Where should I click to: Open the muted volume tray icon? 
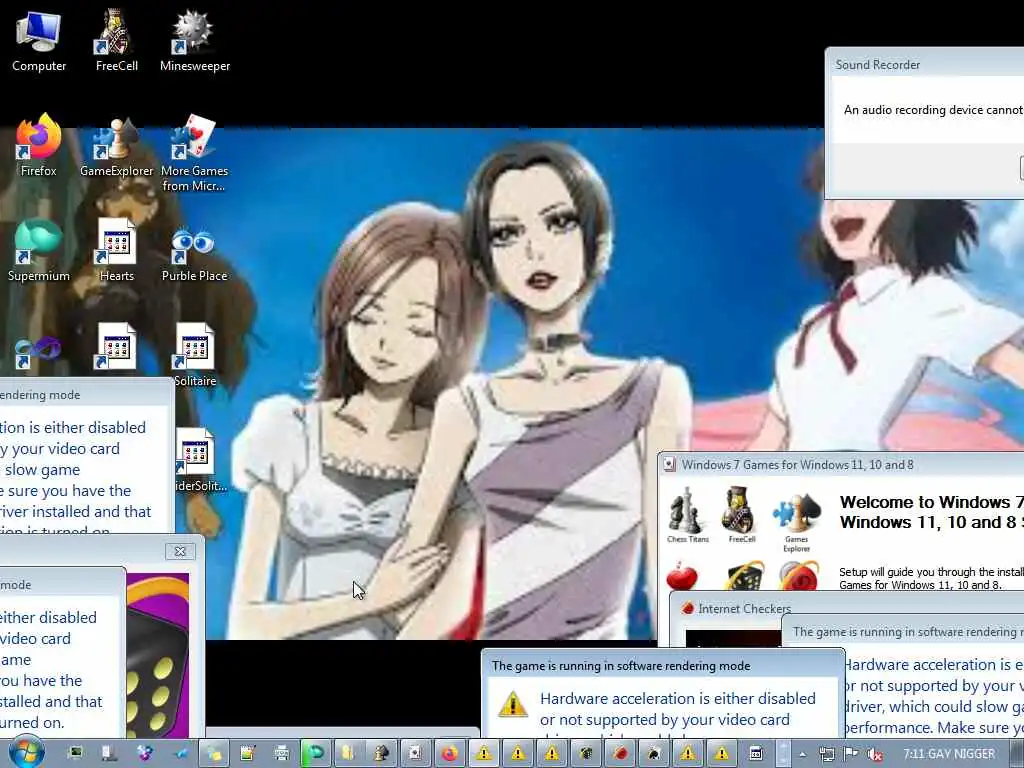tap(875, 754)
